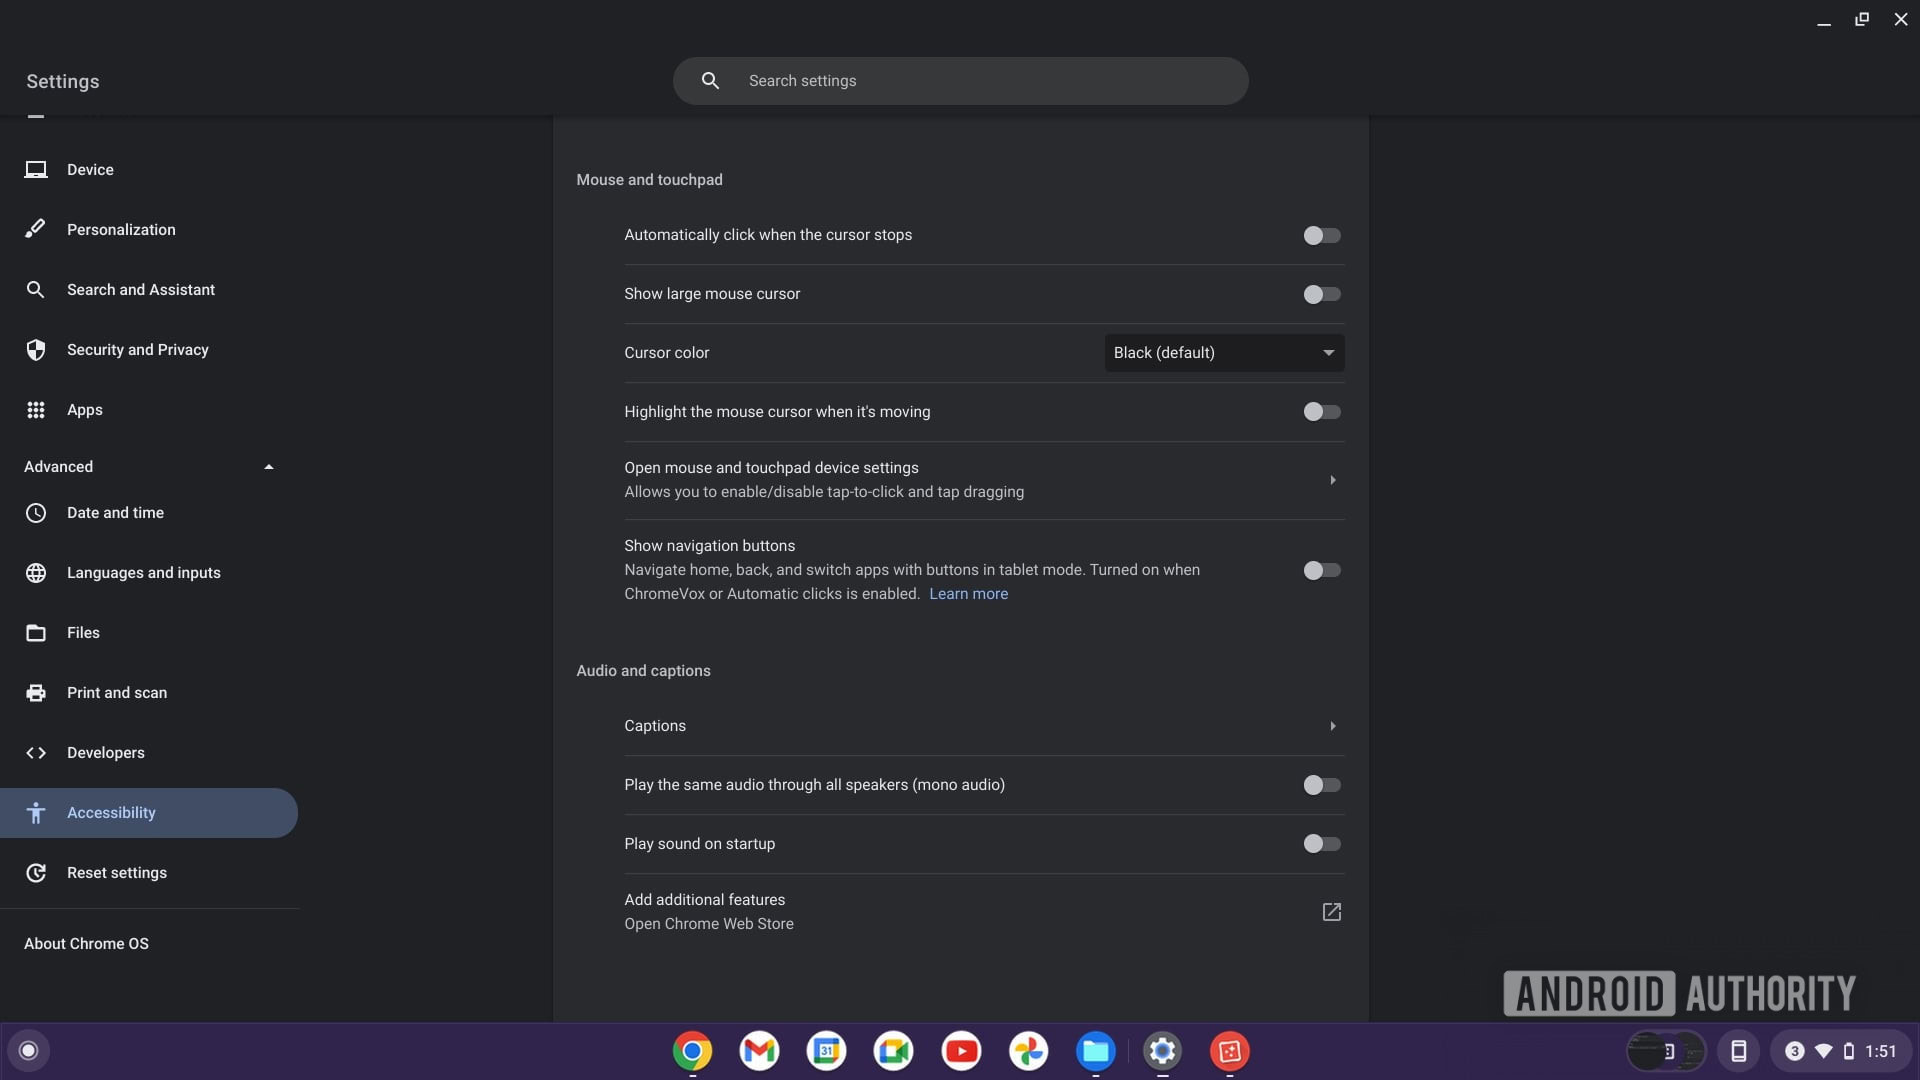Enable automatic click when cursor stops
The height and width of the screenshot is (1080, 1920).
(1321, 236)
